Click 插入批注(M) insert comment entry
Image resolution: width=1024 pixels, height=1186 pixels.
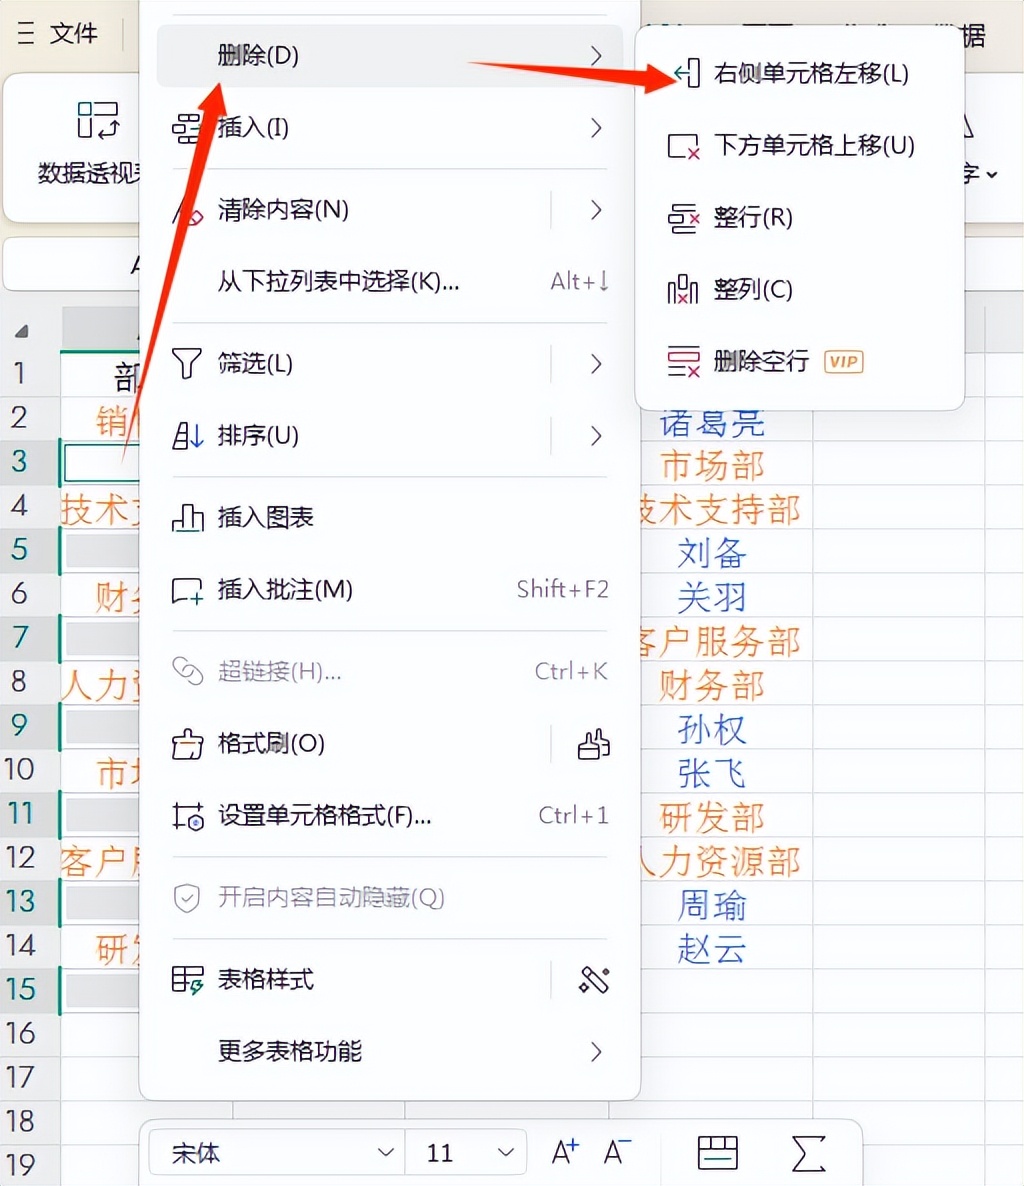[389, 590]
